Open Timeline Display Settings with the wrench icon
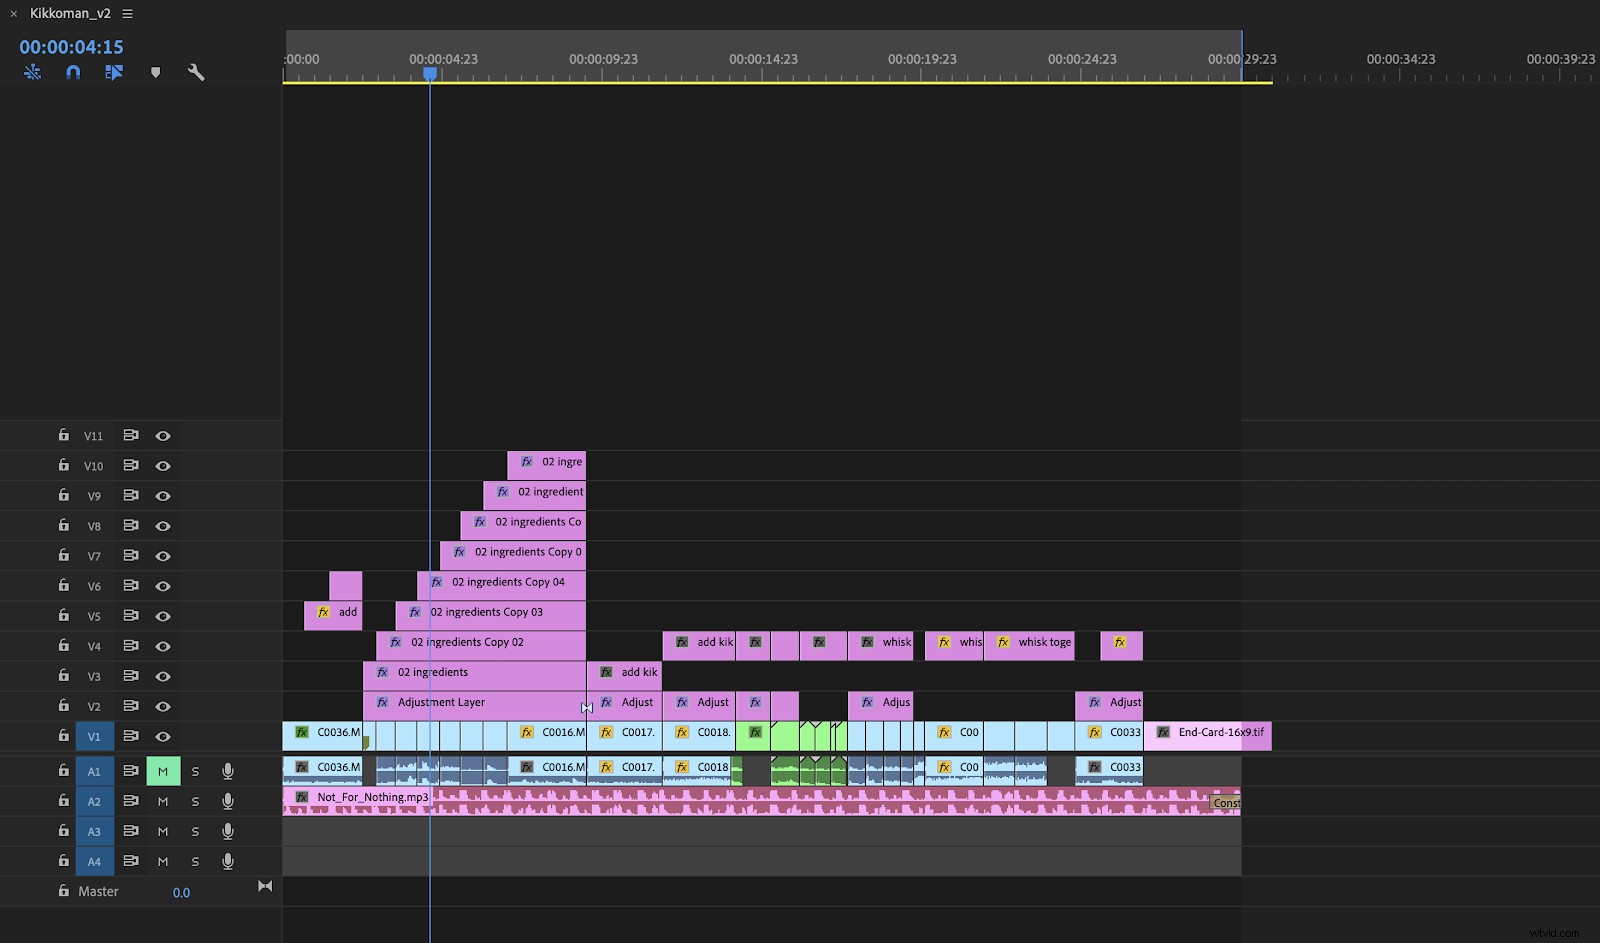The image size is (1600, 943). [196, 72]
